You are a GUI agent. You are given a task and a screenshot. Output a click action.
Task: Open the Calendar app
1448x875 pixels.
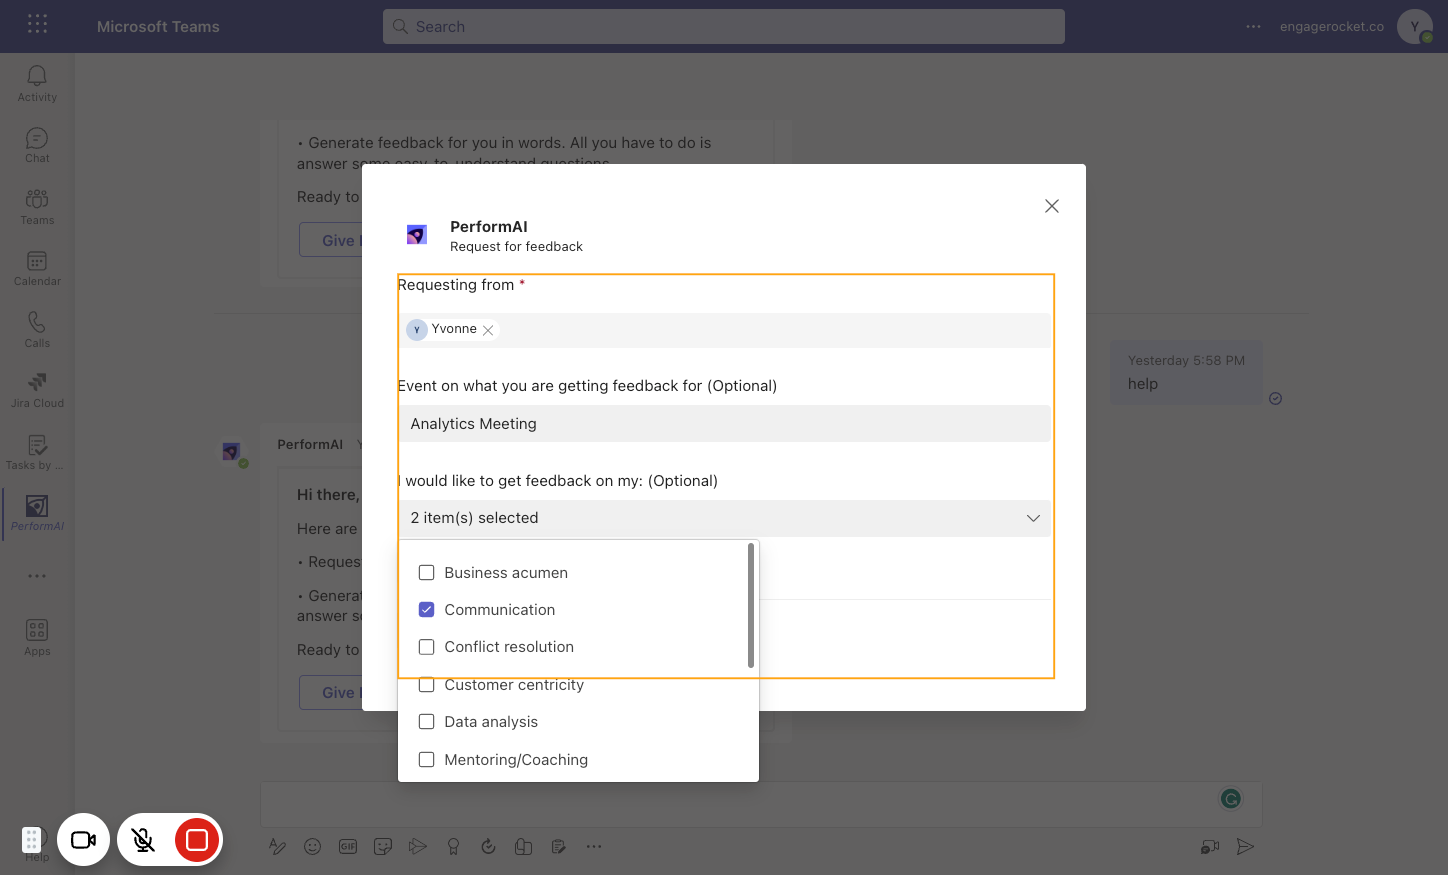coord(37,269)
